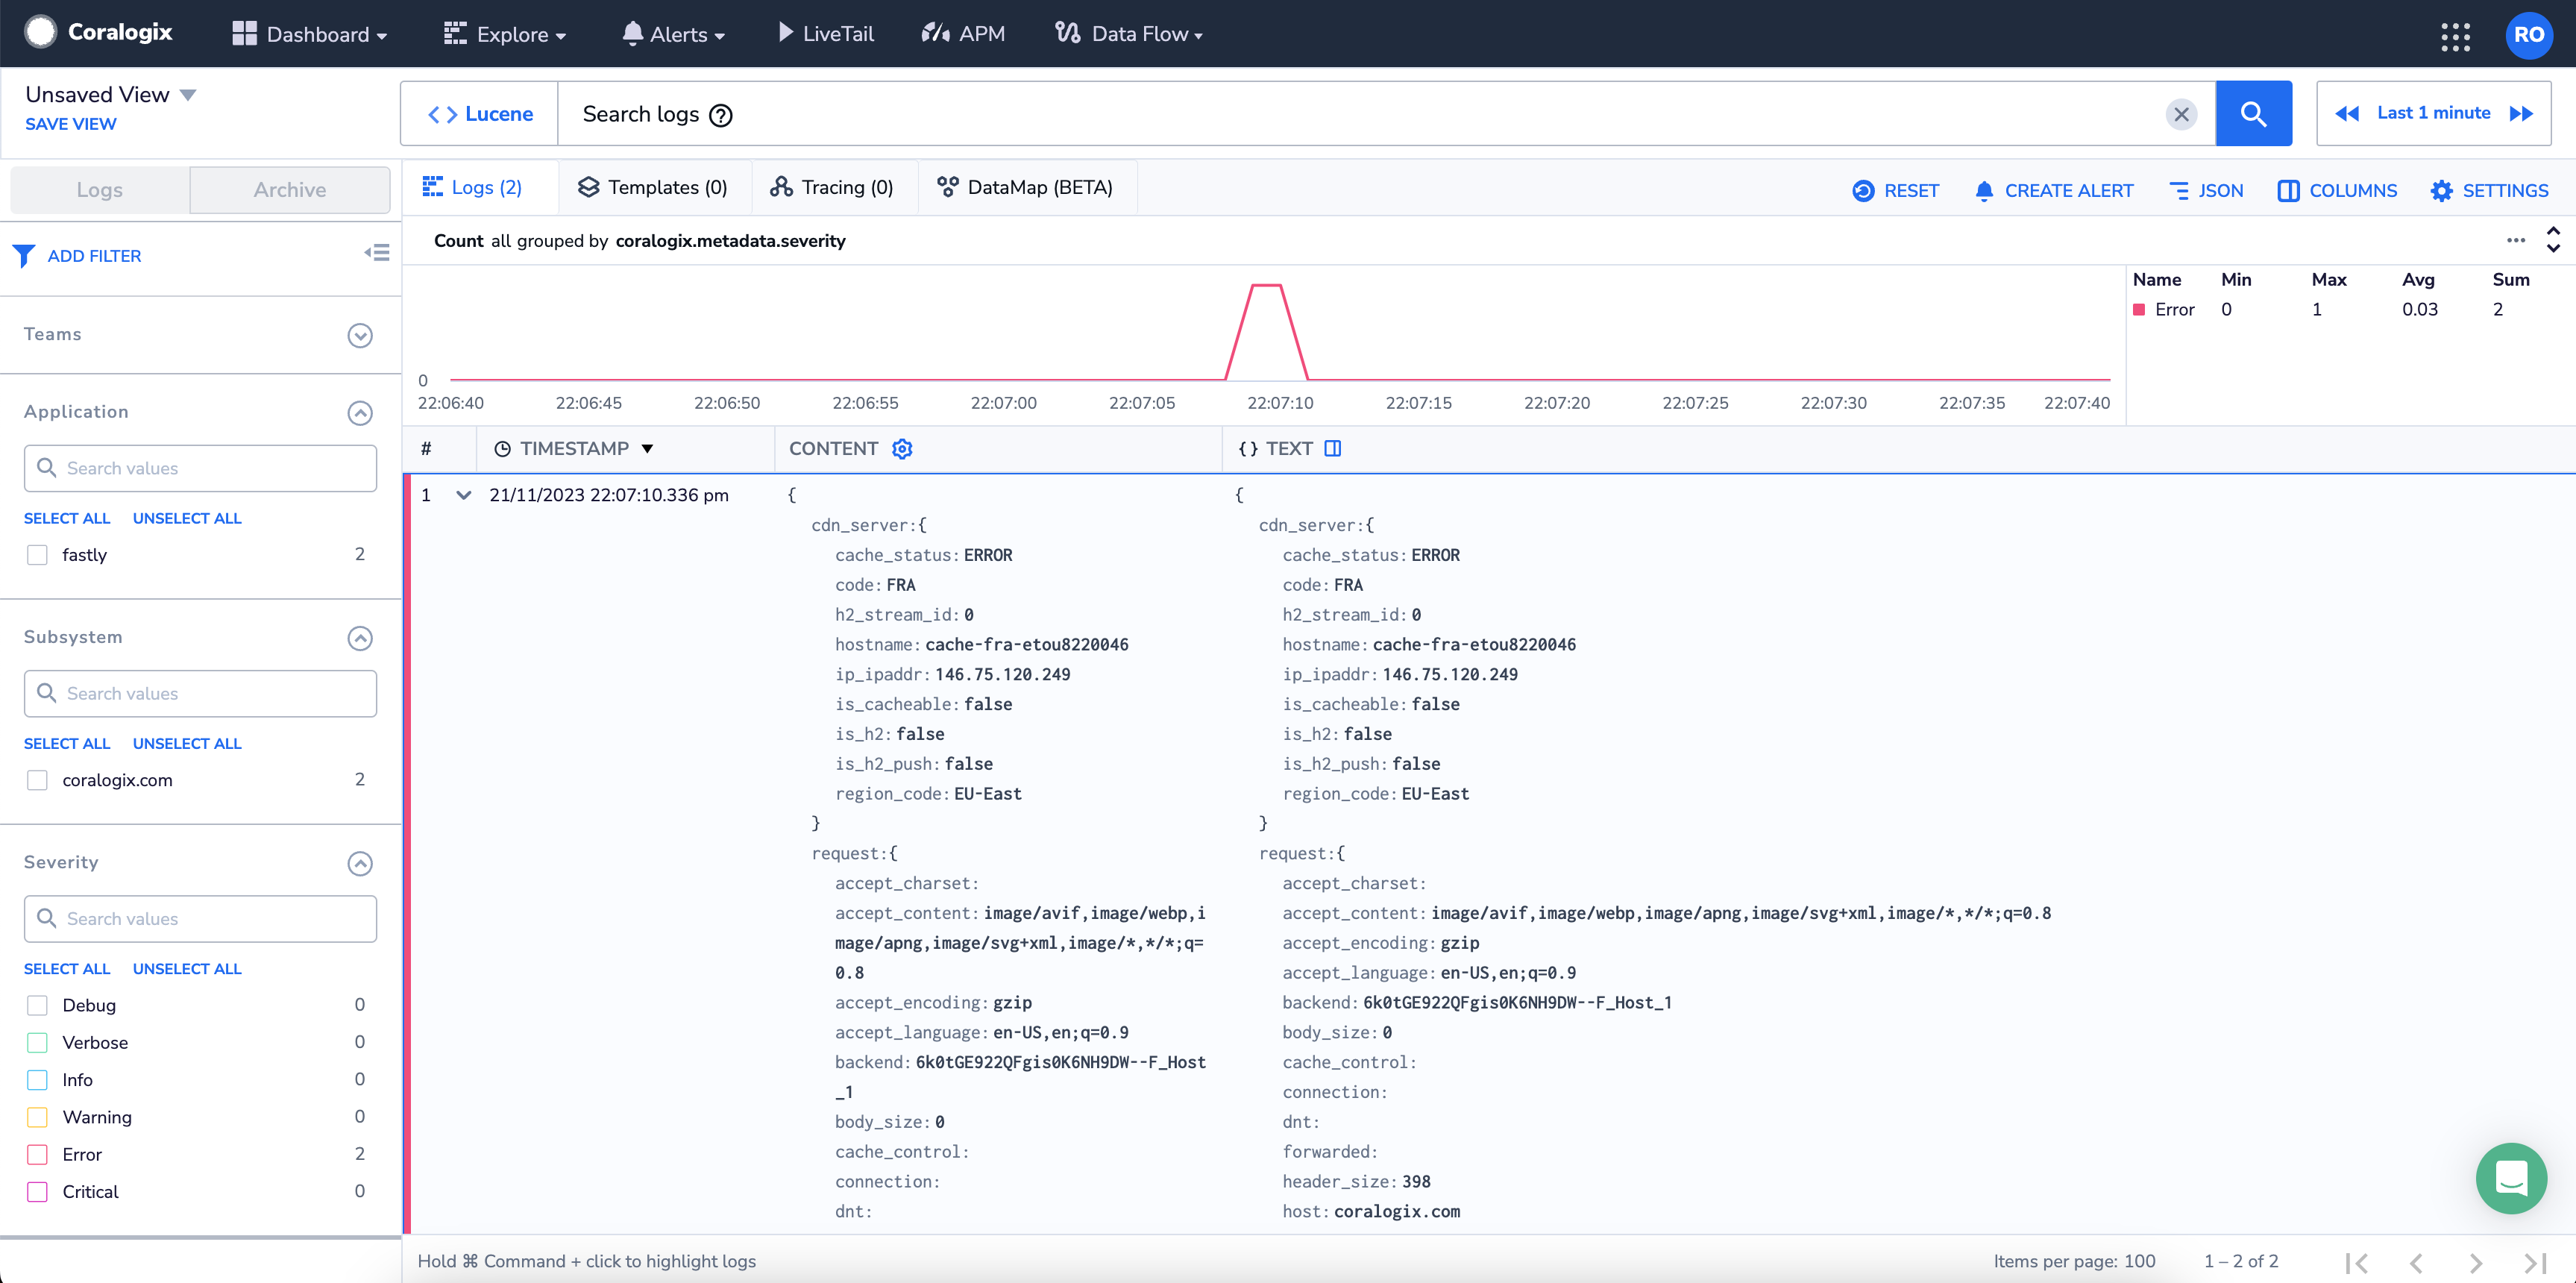Check the Info severity checkbox

[37, 1080]
